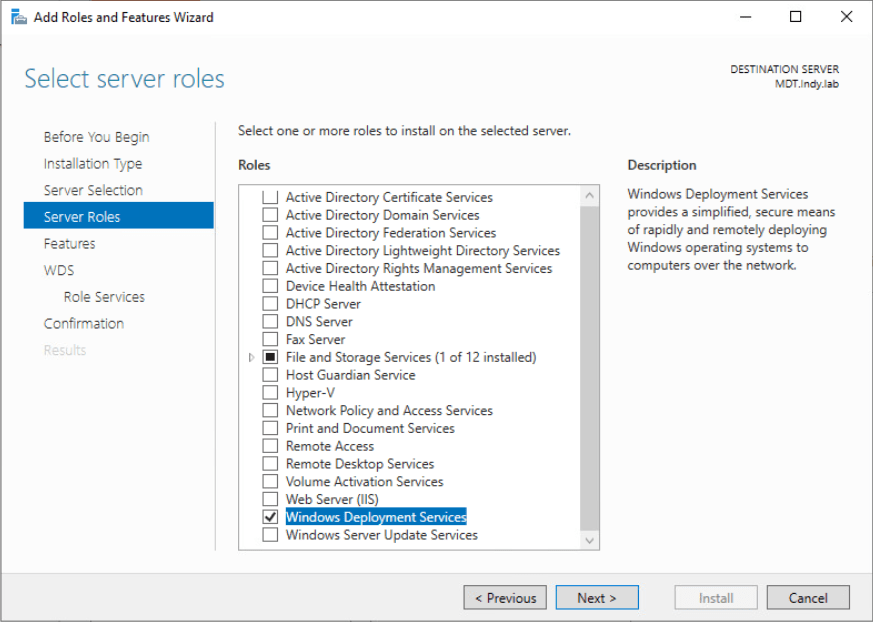Cancel the wizard

click(x=807, y=598)
